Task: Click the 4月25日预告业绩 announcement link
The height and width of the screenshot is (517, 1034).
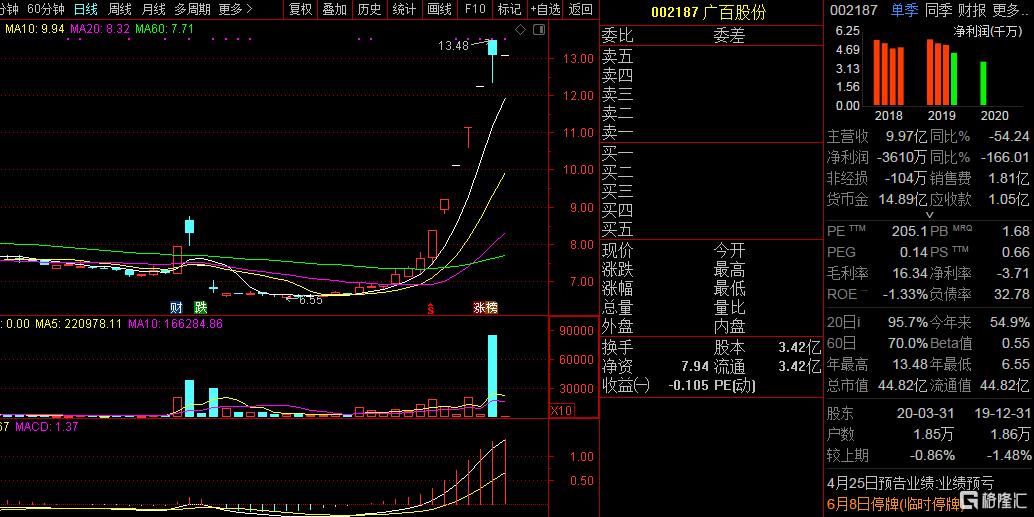Action: (910, 483)
